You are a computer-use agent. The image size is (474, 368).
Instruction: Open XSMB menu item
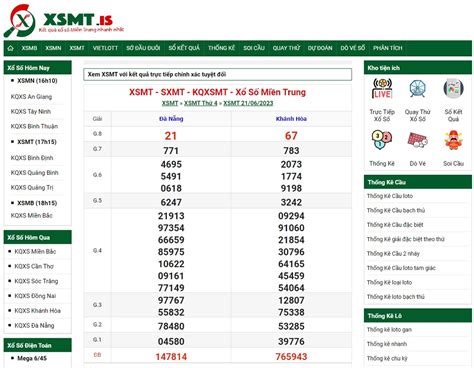click(29, 48)
